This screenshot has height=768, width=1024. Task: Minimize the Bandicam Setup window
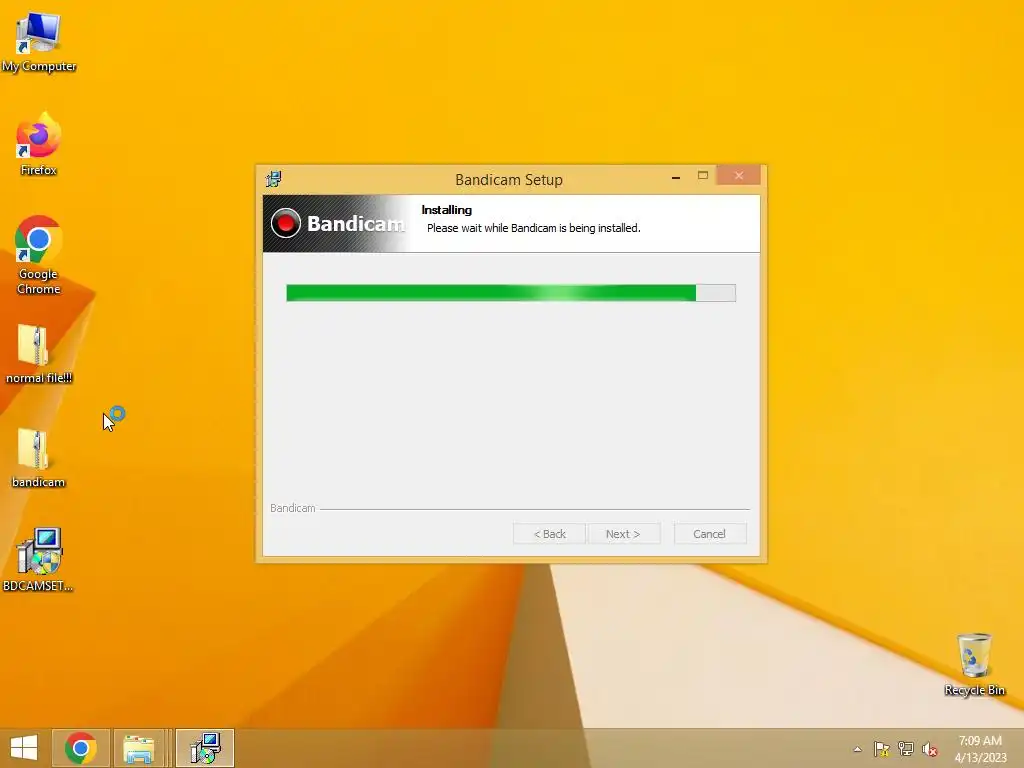tap(676, 176)
